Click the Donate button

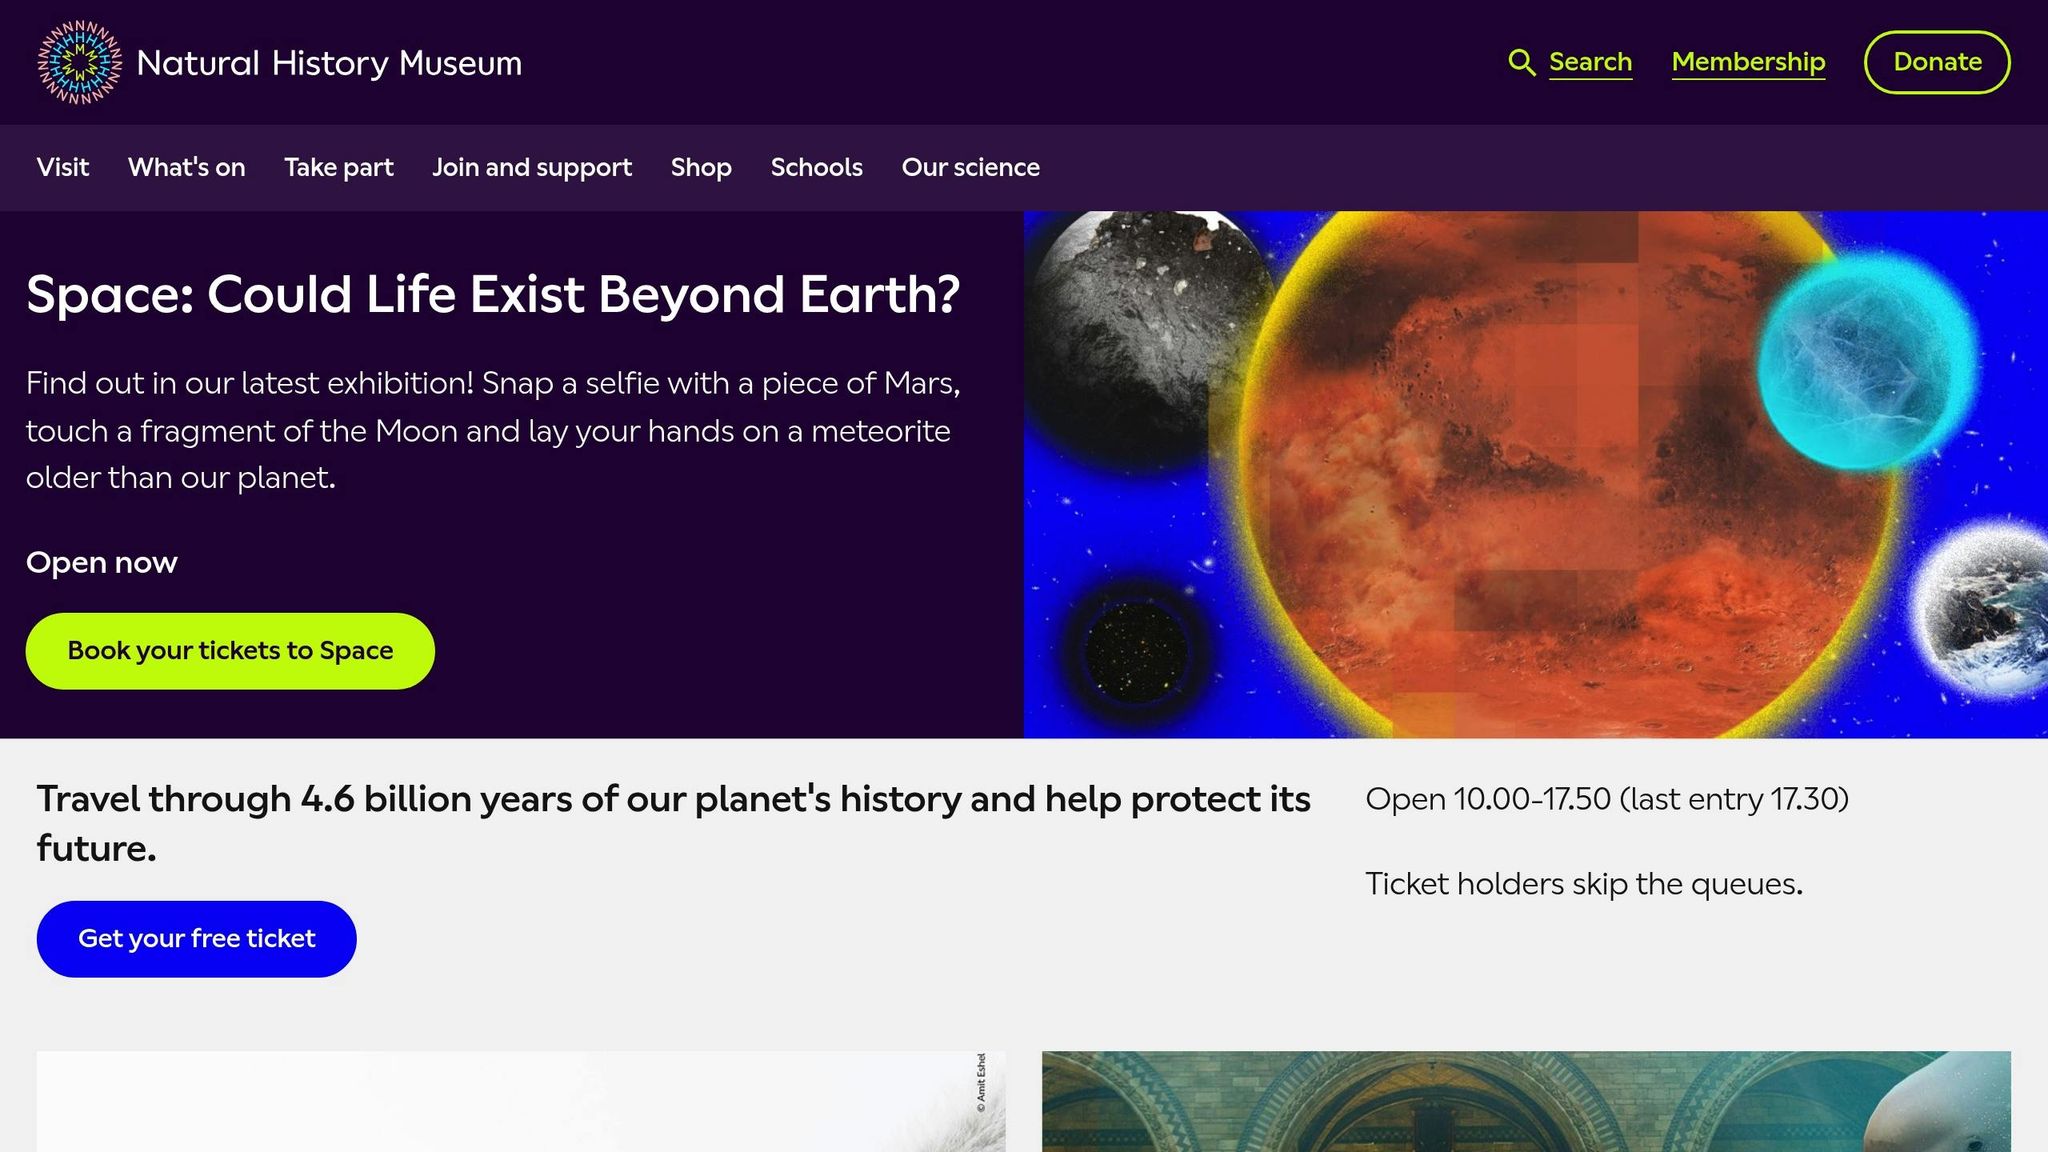[x=1937, y=62]
